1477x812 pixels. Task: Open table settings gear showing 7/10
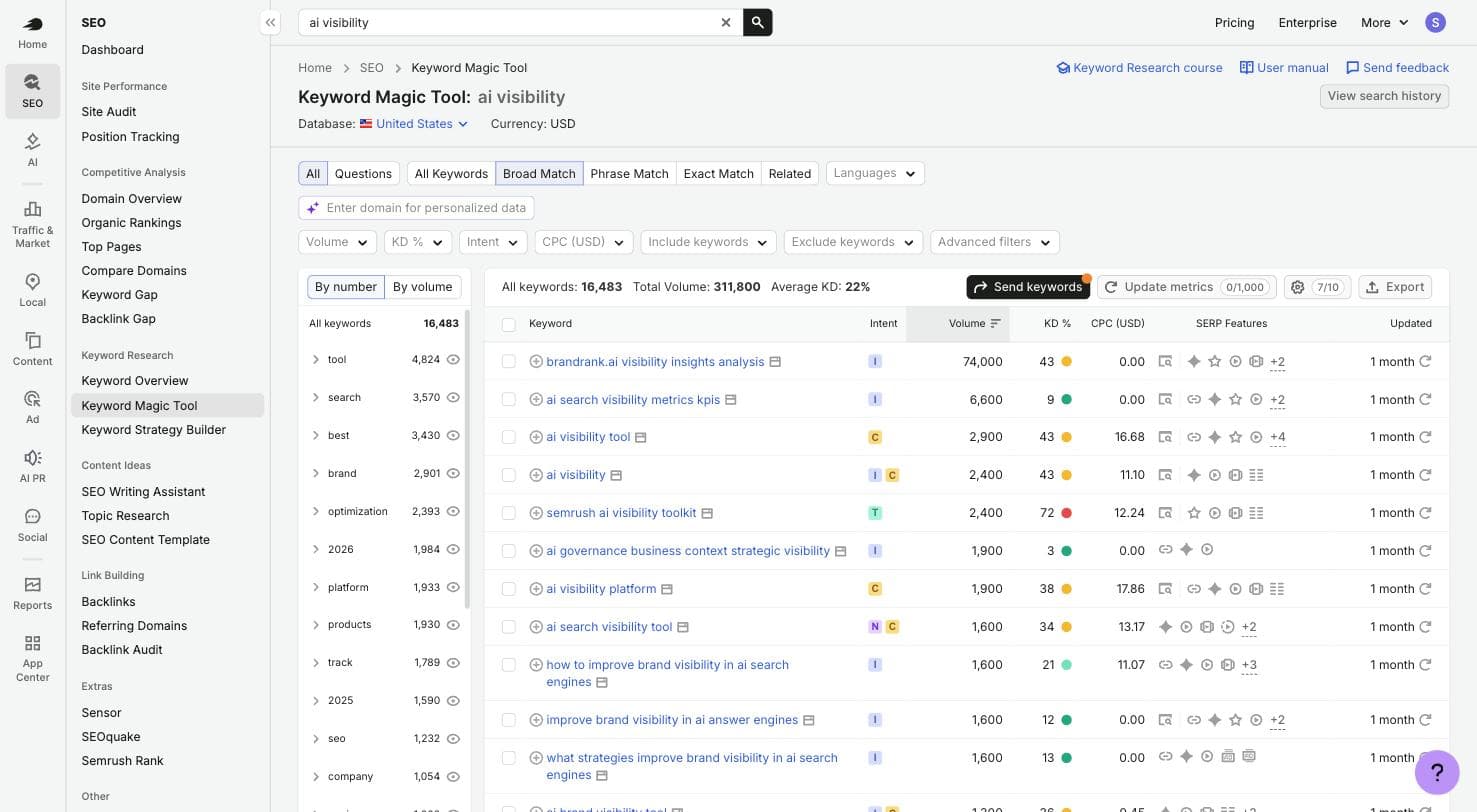1318,287
